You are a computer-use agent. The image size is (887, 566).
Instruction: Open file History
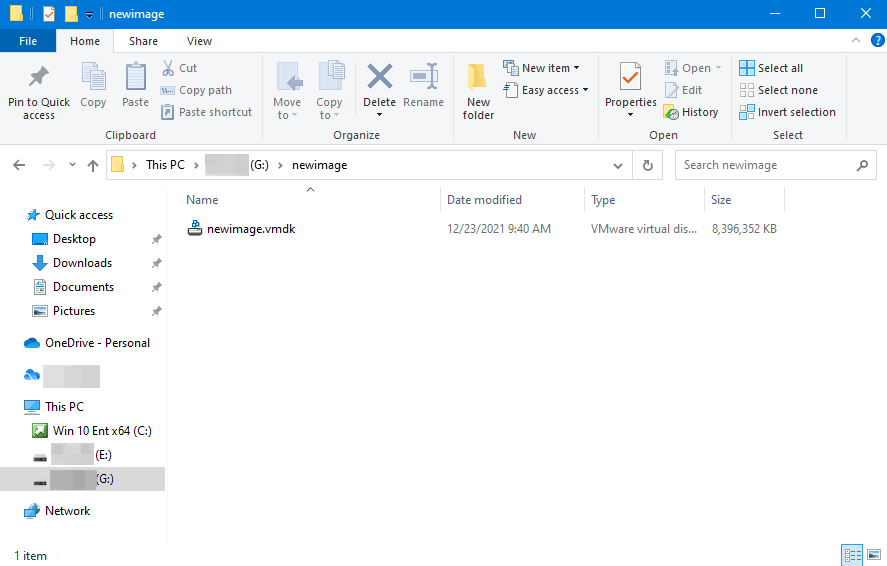[691, 112]
